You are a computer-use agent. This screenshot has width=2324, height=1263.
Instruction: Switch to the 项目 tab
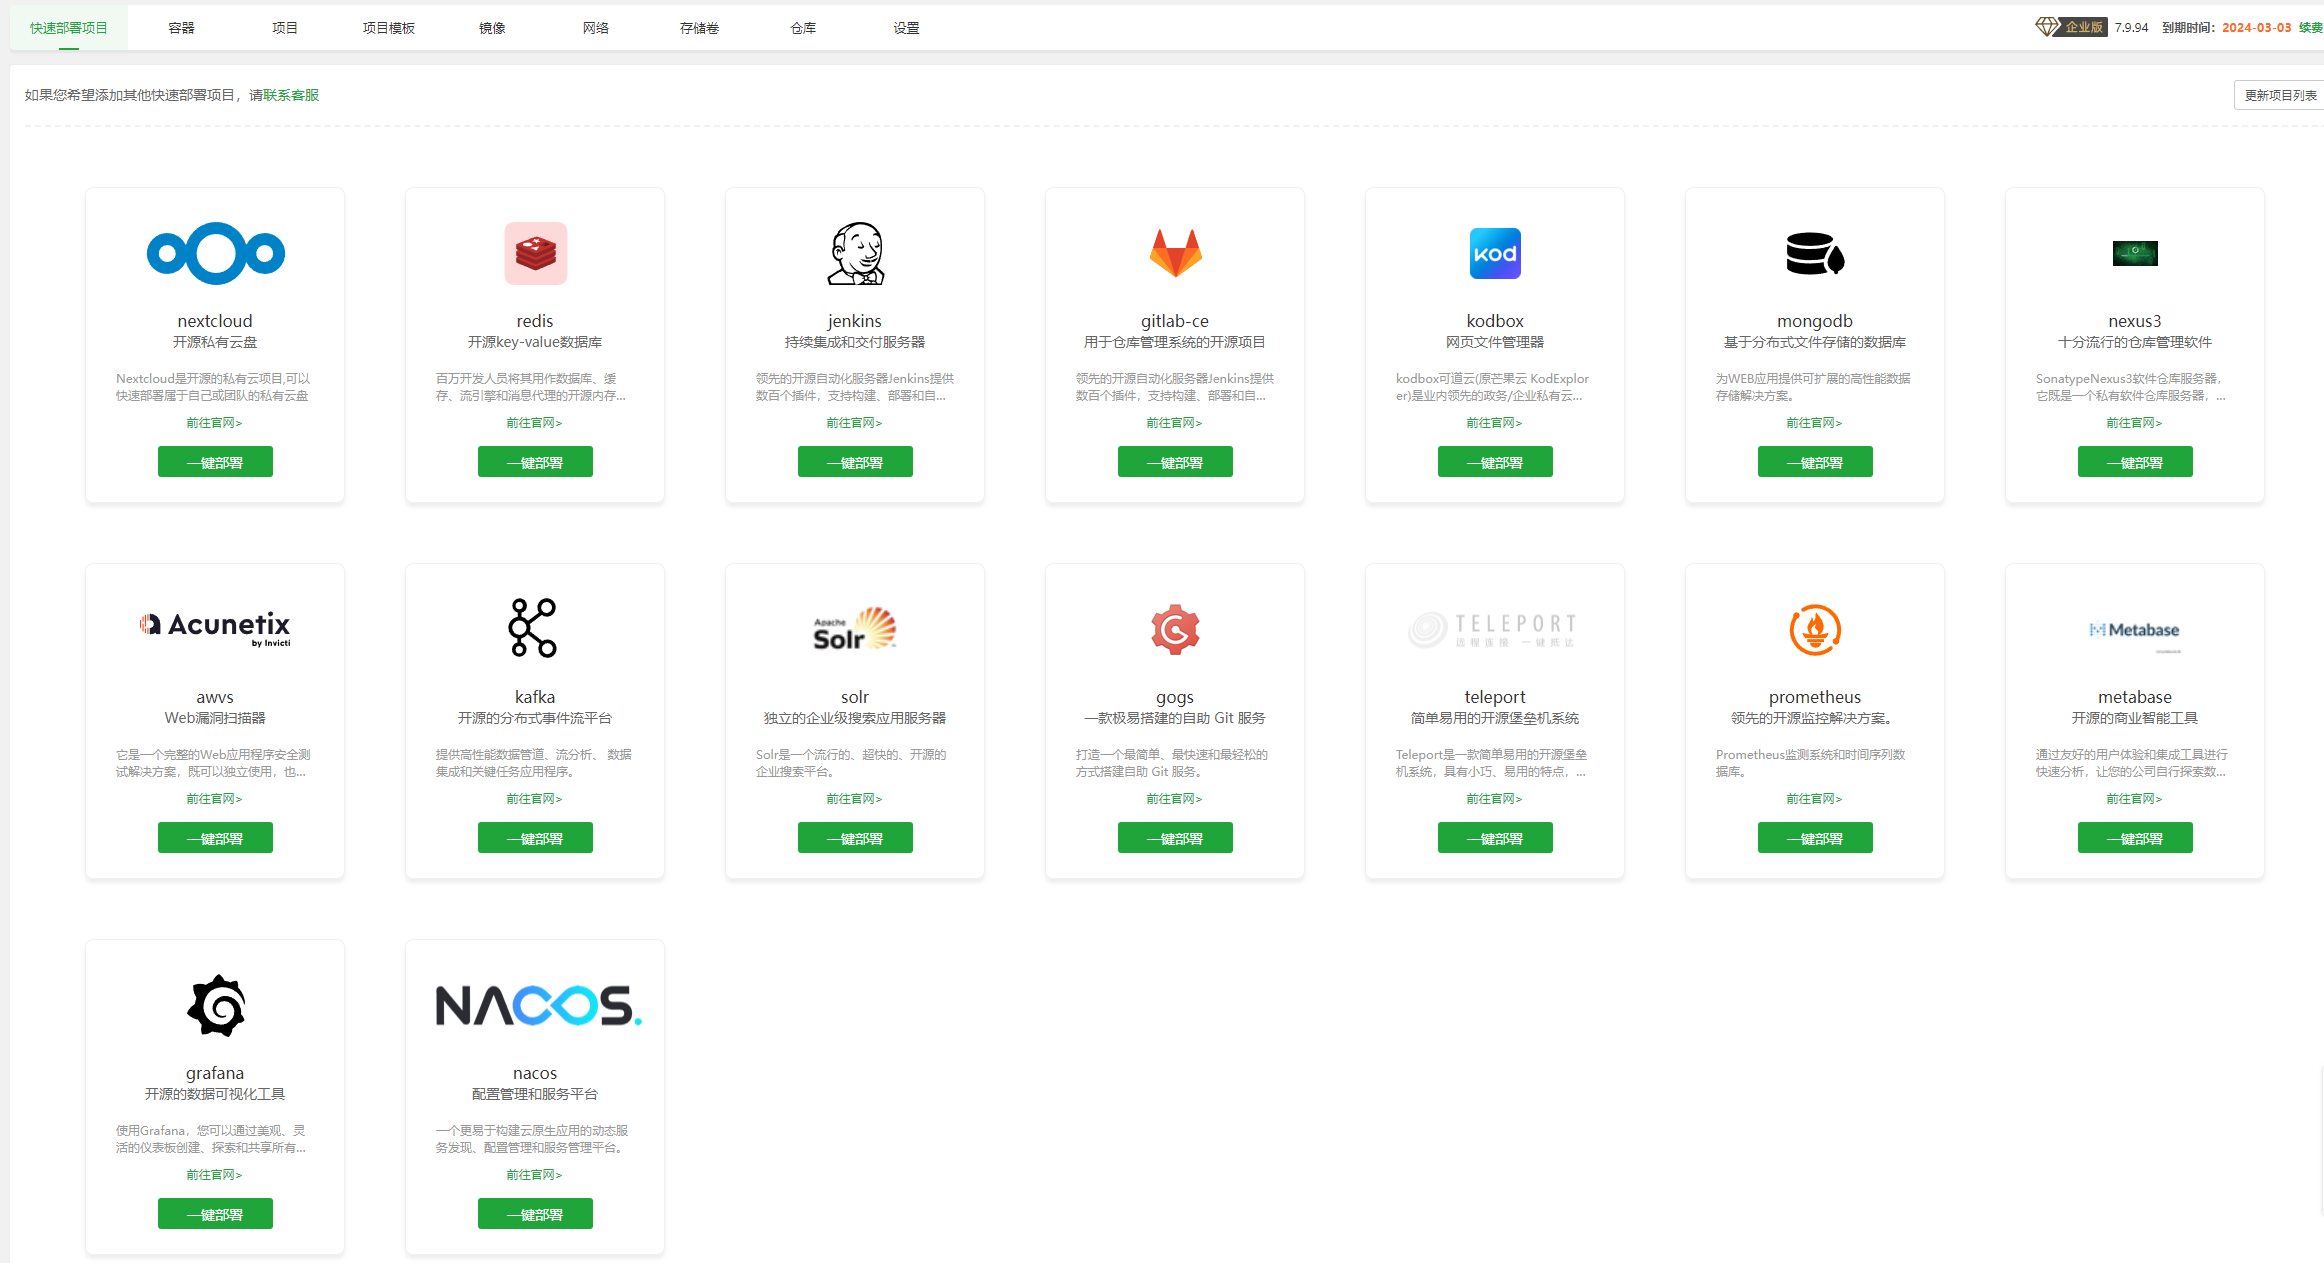pyautogui.click(x=285, y=28)
